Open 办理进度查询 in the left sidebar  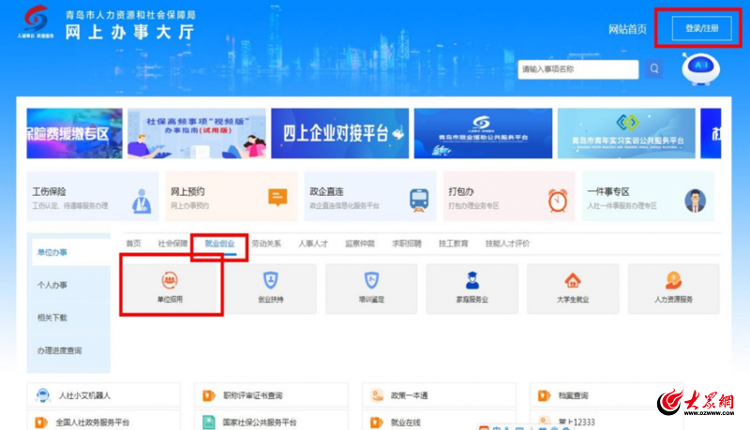pos(60,350)
